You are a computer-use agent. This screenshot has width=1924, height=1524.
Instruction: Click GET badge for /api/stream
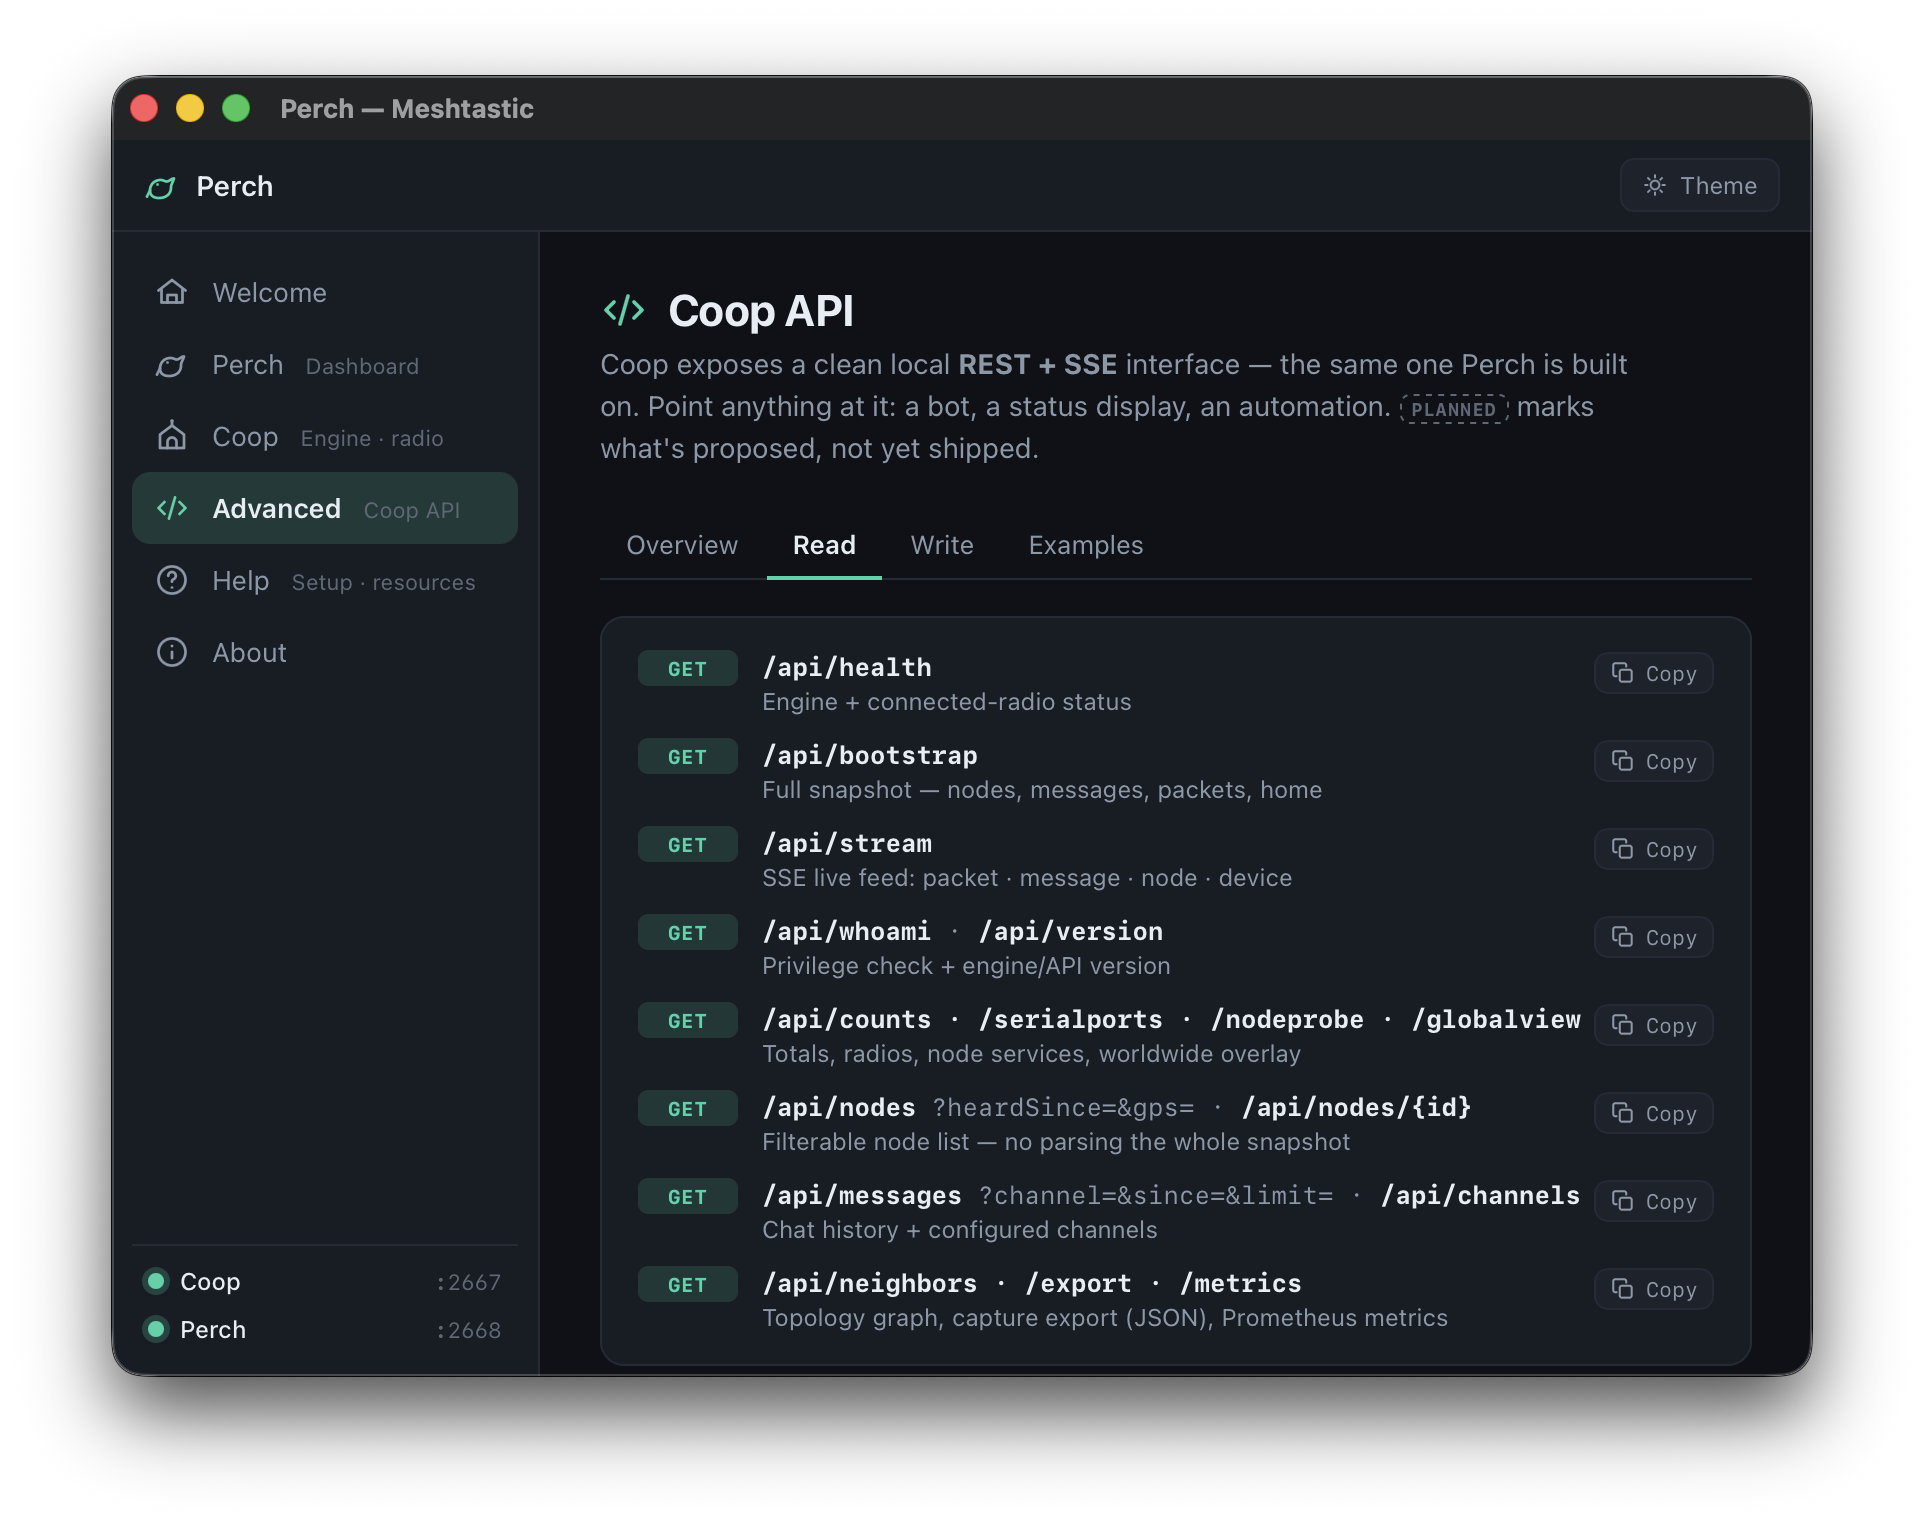688,845
